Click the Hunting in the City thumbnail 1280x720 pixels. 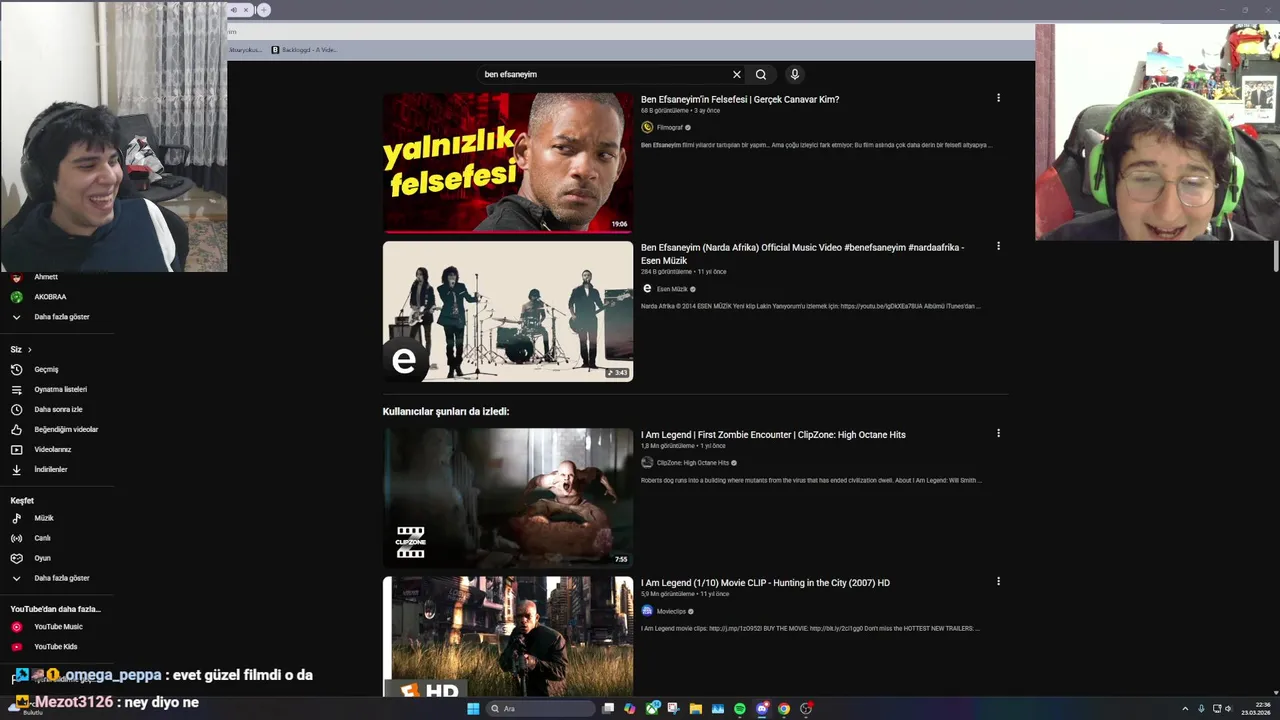click(x=508, y=636)
